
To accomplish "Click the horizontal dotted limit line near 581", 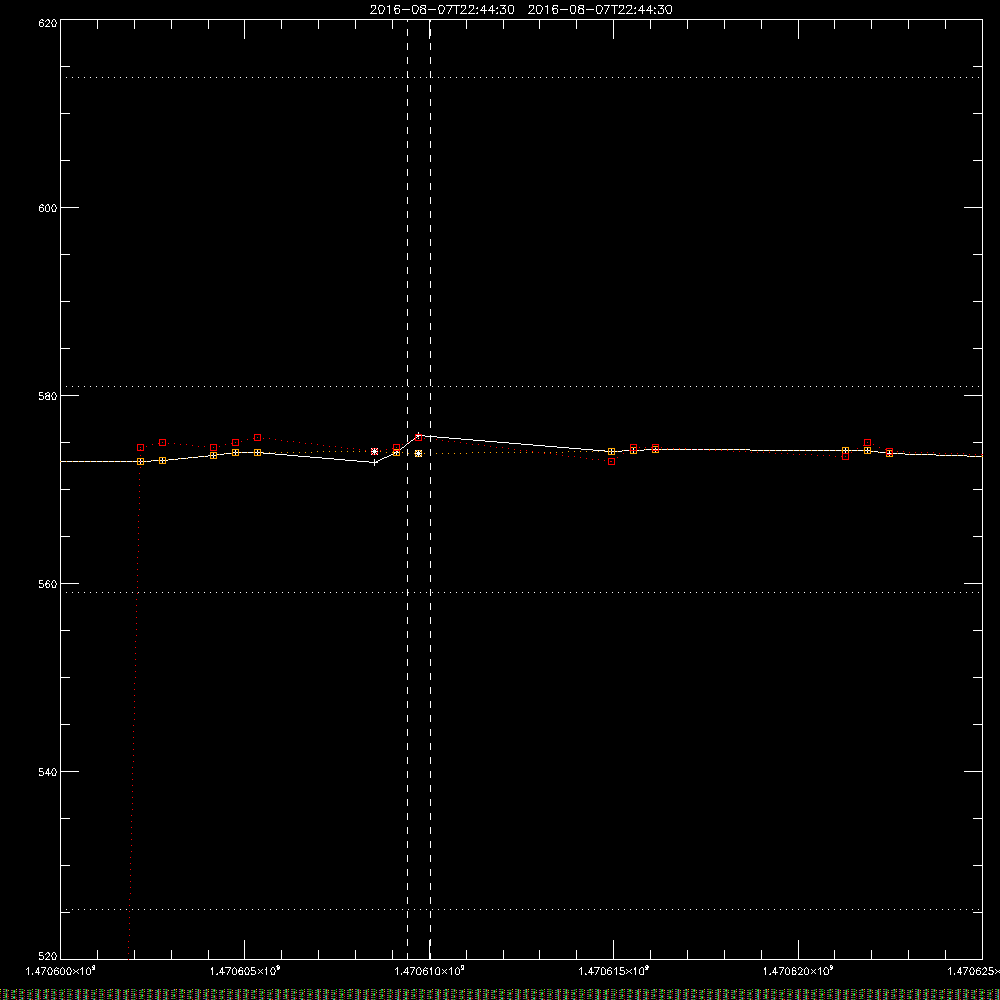I will (x=521, y=386).
